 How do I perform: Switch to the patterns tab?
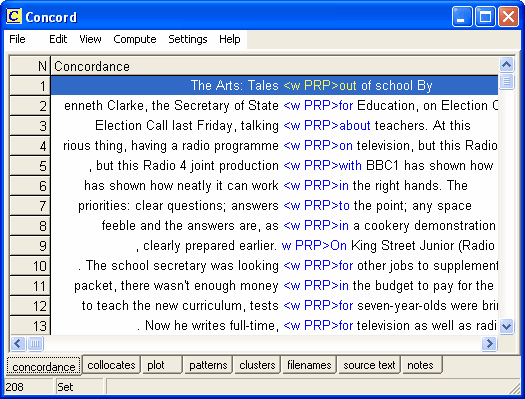click(x=208, y=365)
